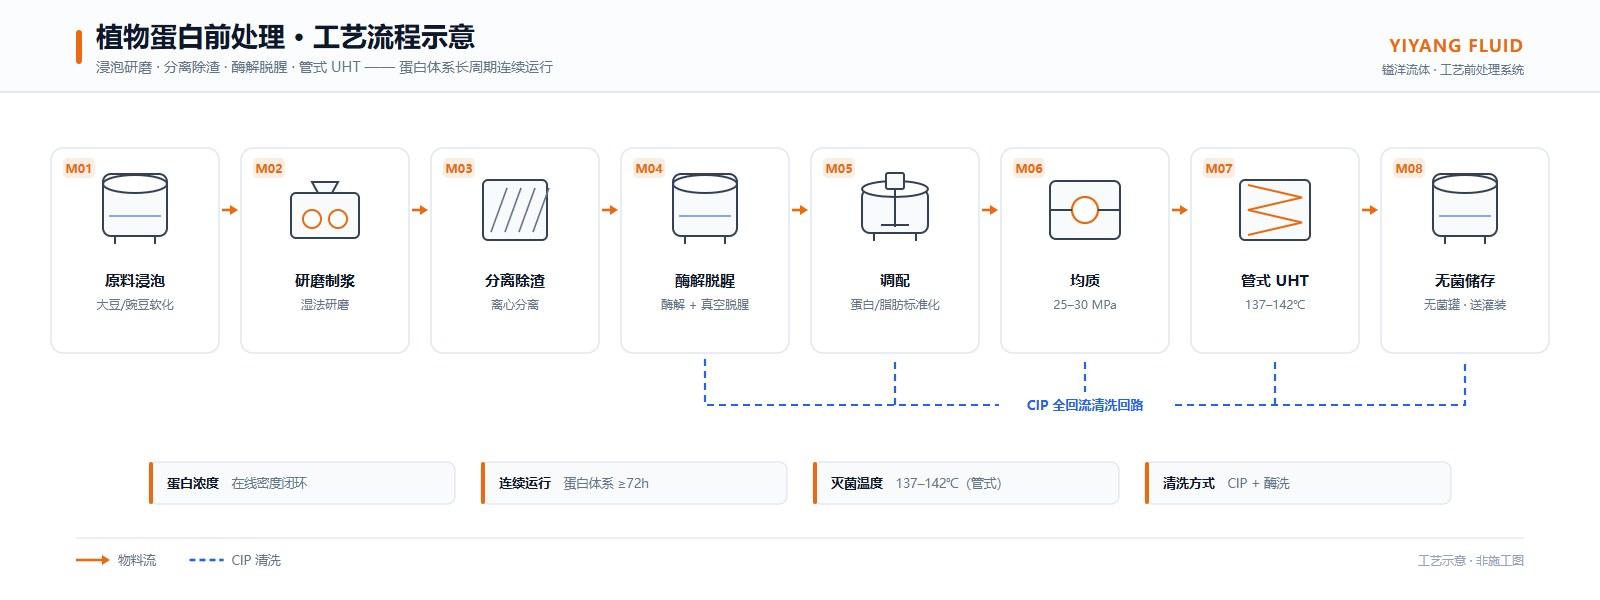The width and height of the screenshot is (1600, 600).
Task: Click the M06 homogenizer icon
Action: (1085, 210)
